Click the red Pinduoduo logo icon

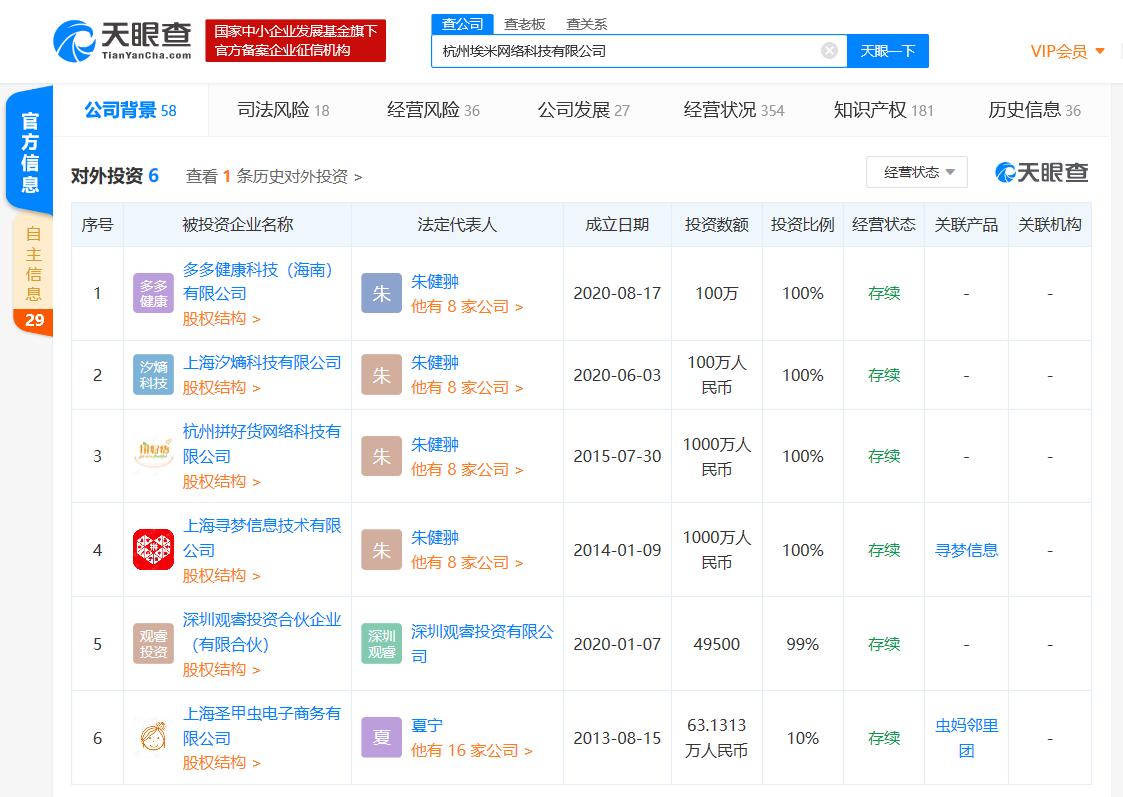153,550
